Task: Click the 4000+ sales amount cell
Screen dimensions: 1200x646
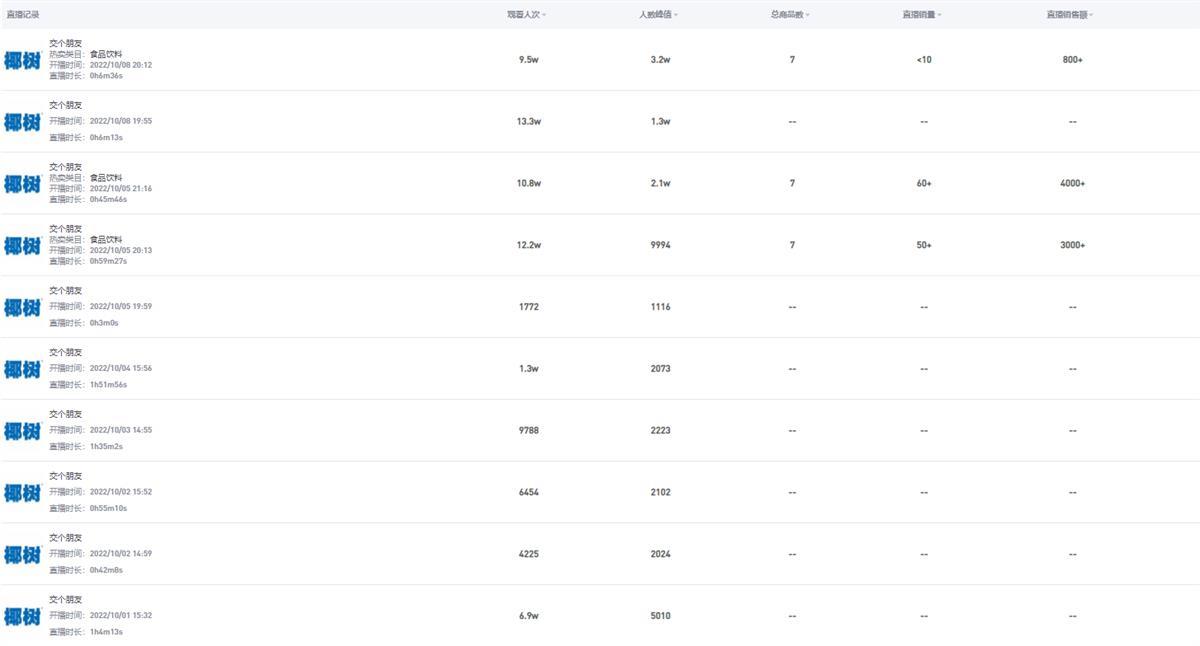Action: (x=1072, y=184)
